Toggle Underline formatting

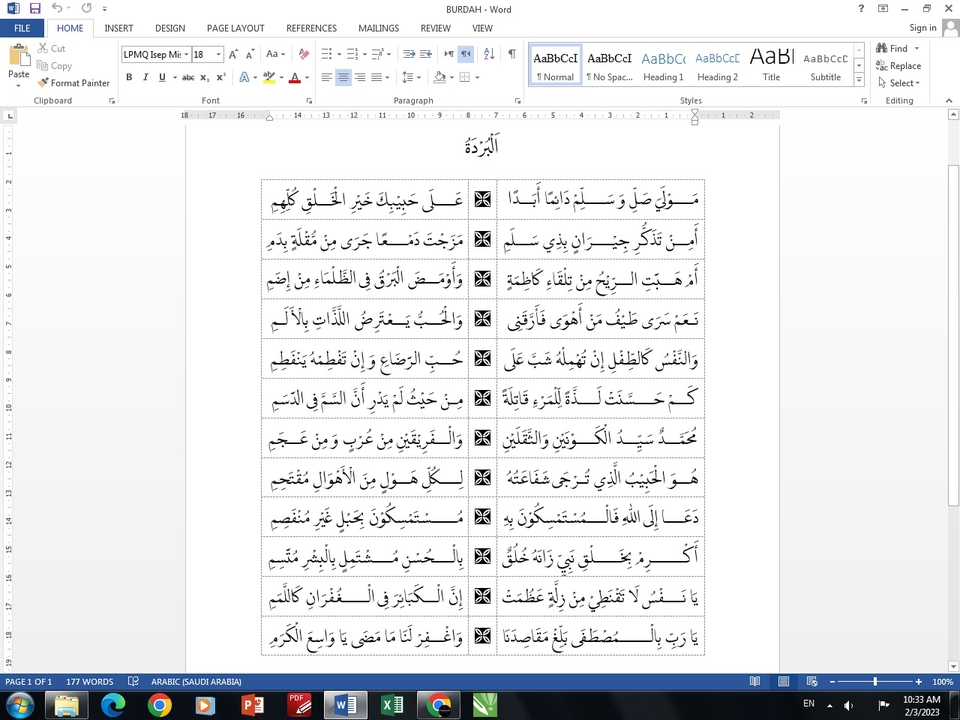click(162, 77)
